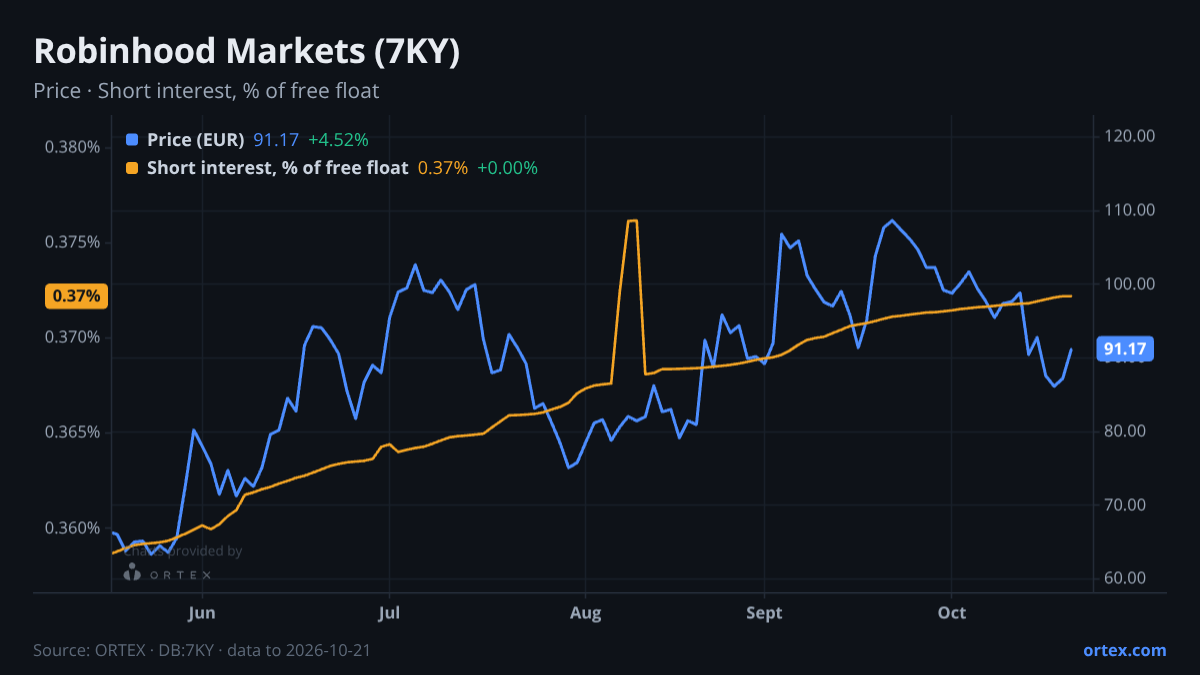Click the +4.52% price change value
This screenshot has height=675, width=1200.
338,139
